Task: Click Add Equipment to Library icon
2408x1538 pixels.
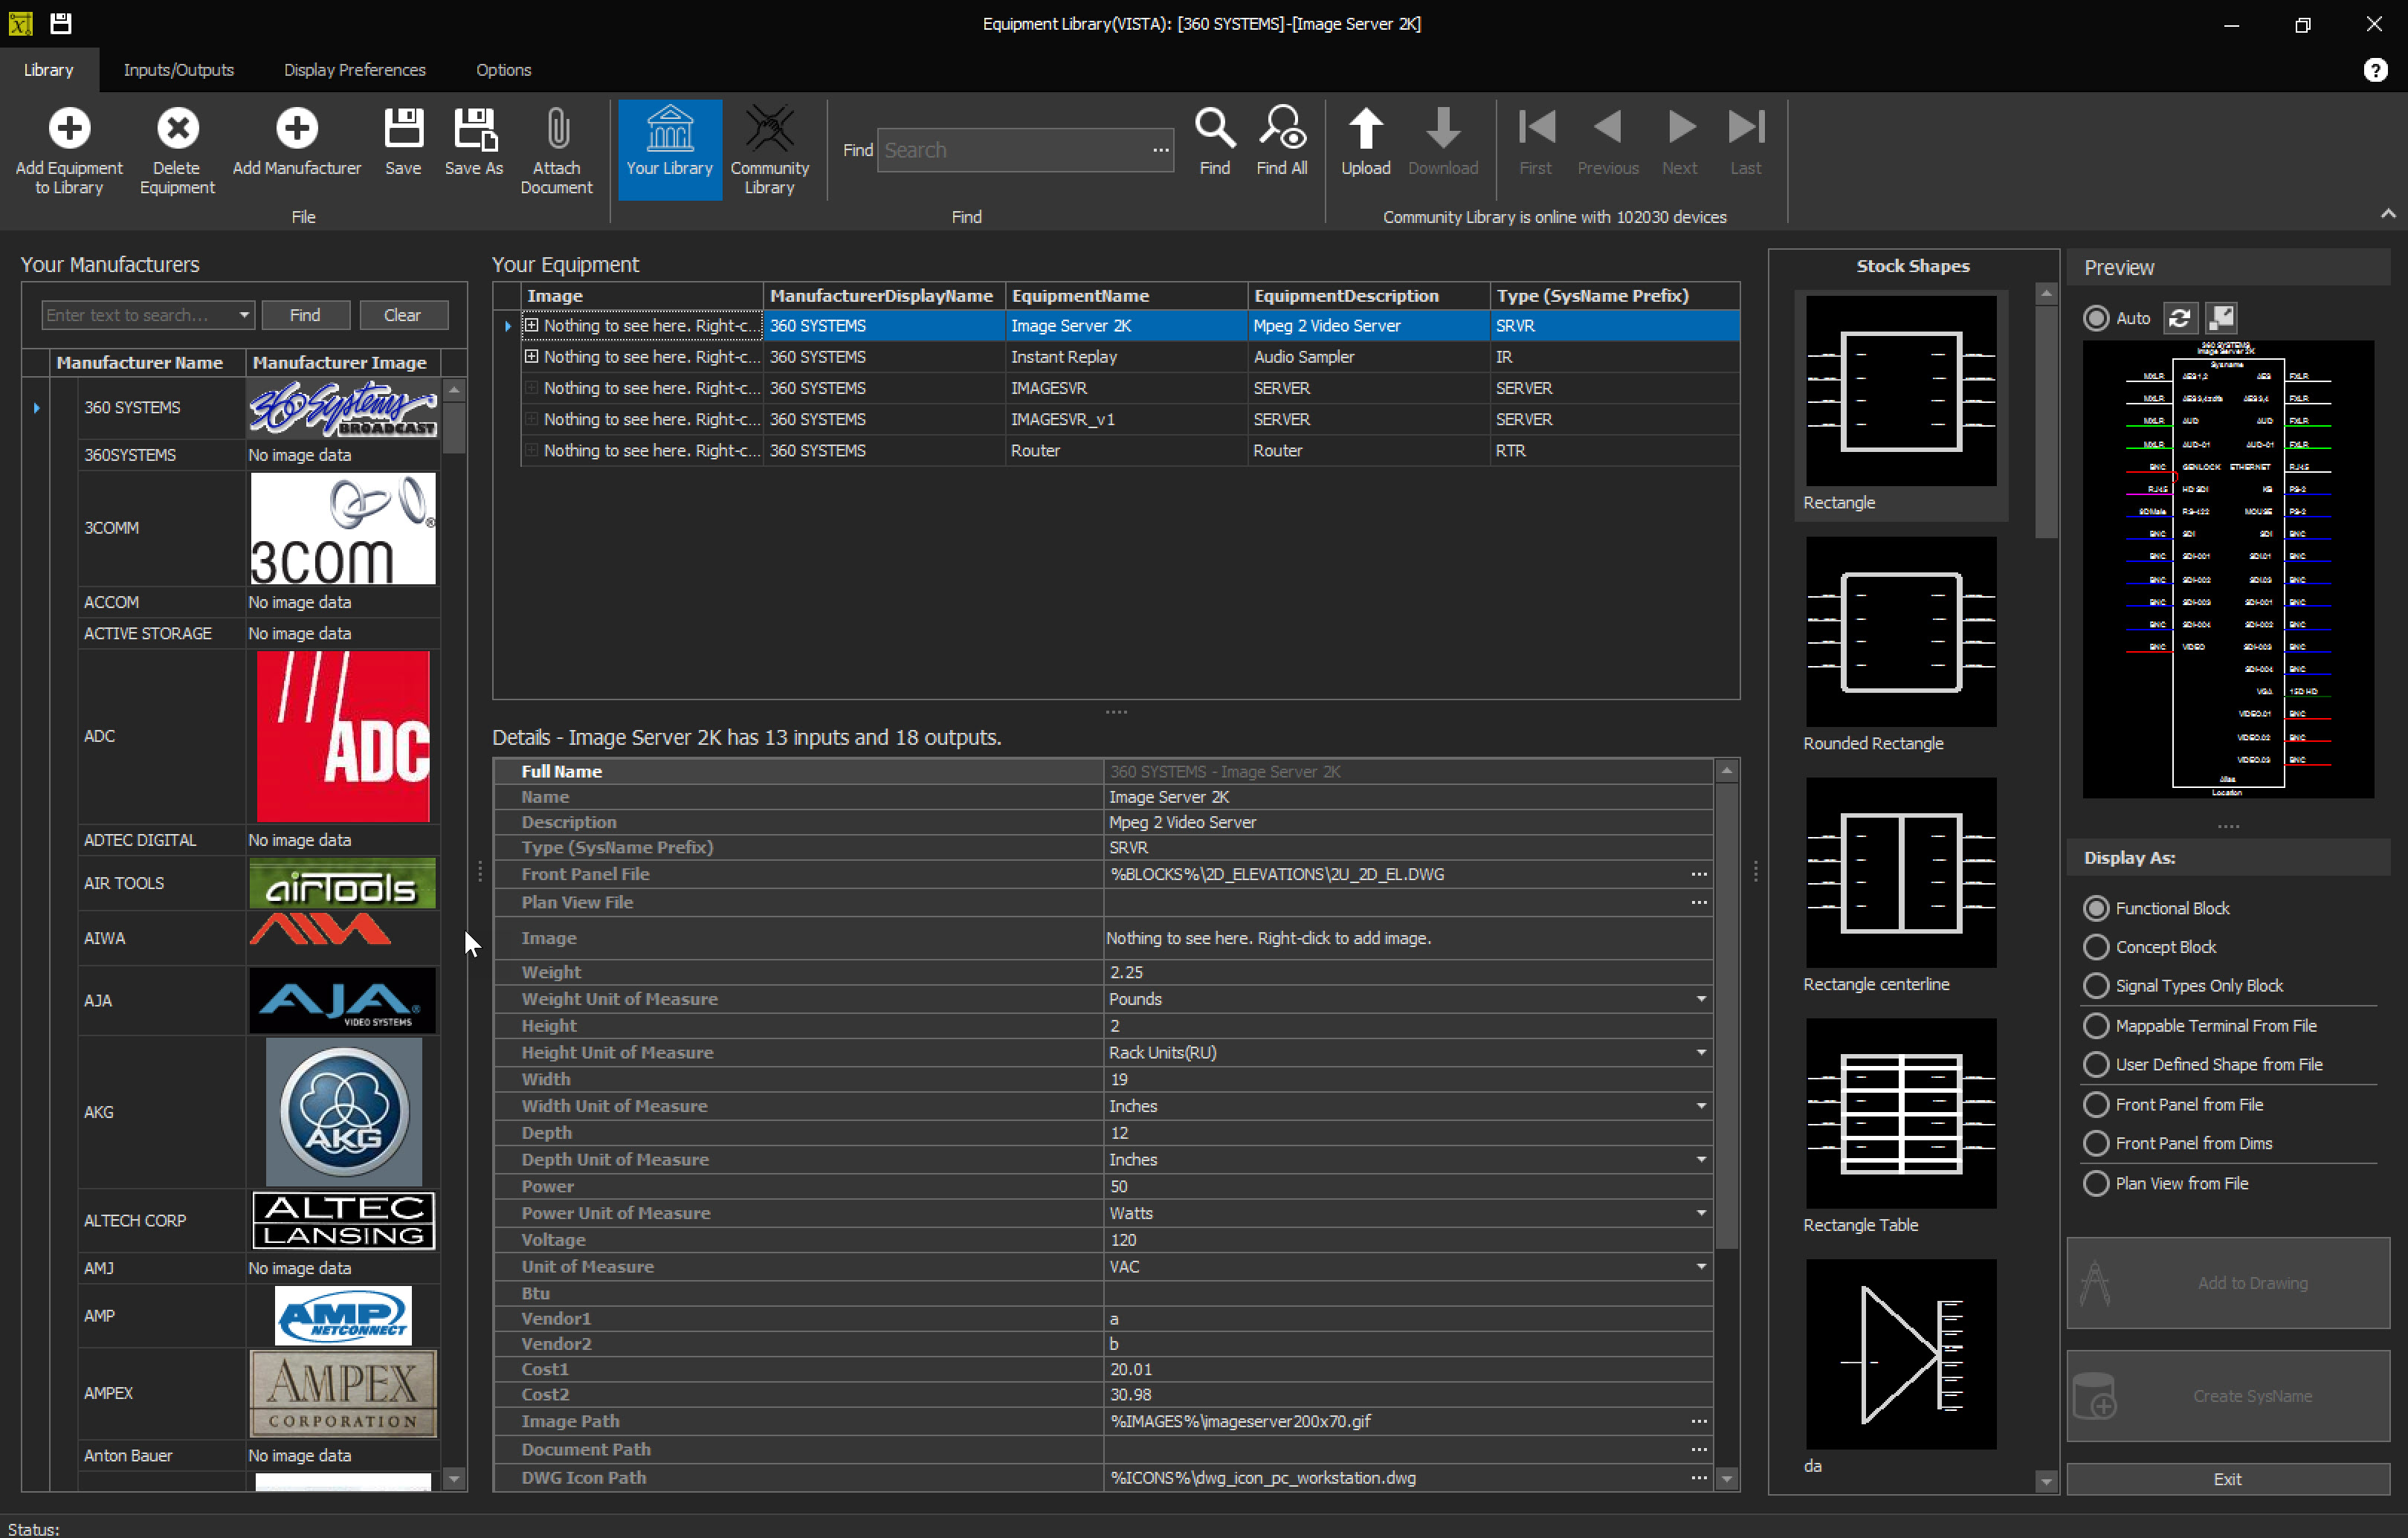Action: pyautogui.click(x=69, y=129)
